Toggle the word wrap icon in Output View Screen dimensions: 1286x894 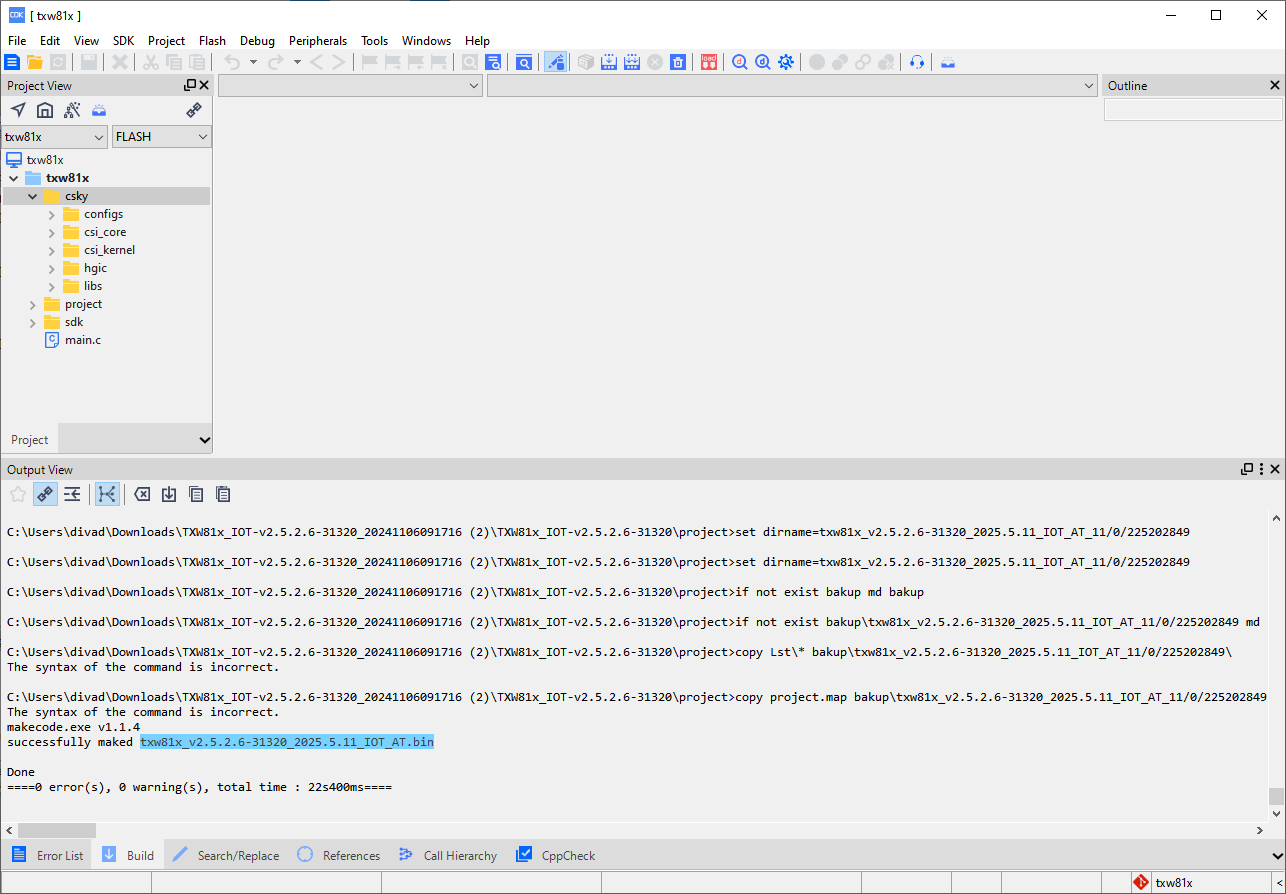(72, 494)
